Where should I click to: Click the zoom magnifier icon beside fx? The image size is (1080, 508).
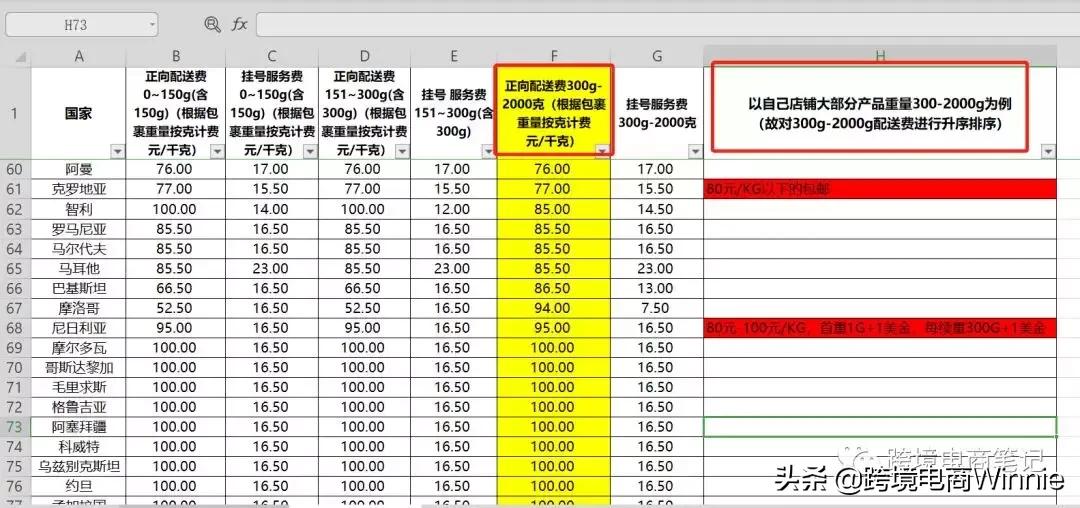213,24
